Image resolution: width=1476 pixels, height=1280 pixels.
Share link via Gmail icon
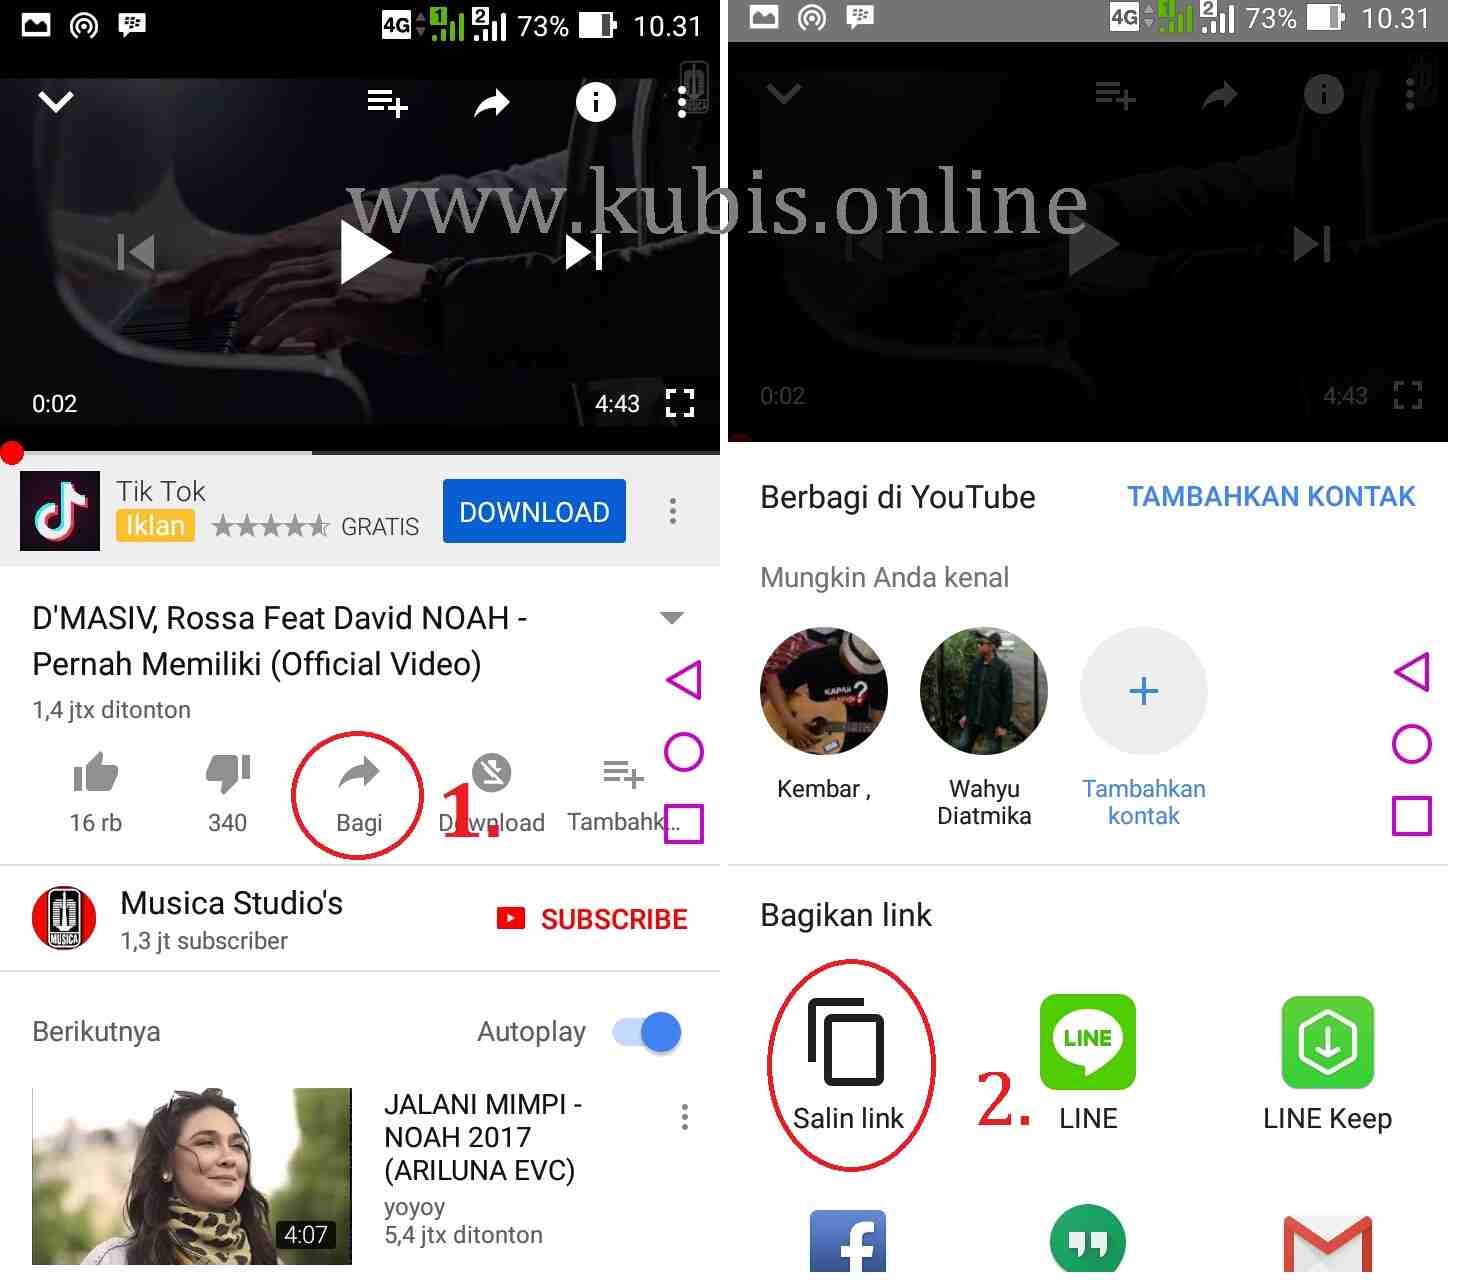[x=1328, y=1246]
